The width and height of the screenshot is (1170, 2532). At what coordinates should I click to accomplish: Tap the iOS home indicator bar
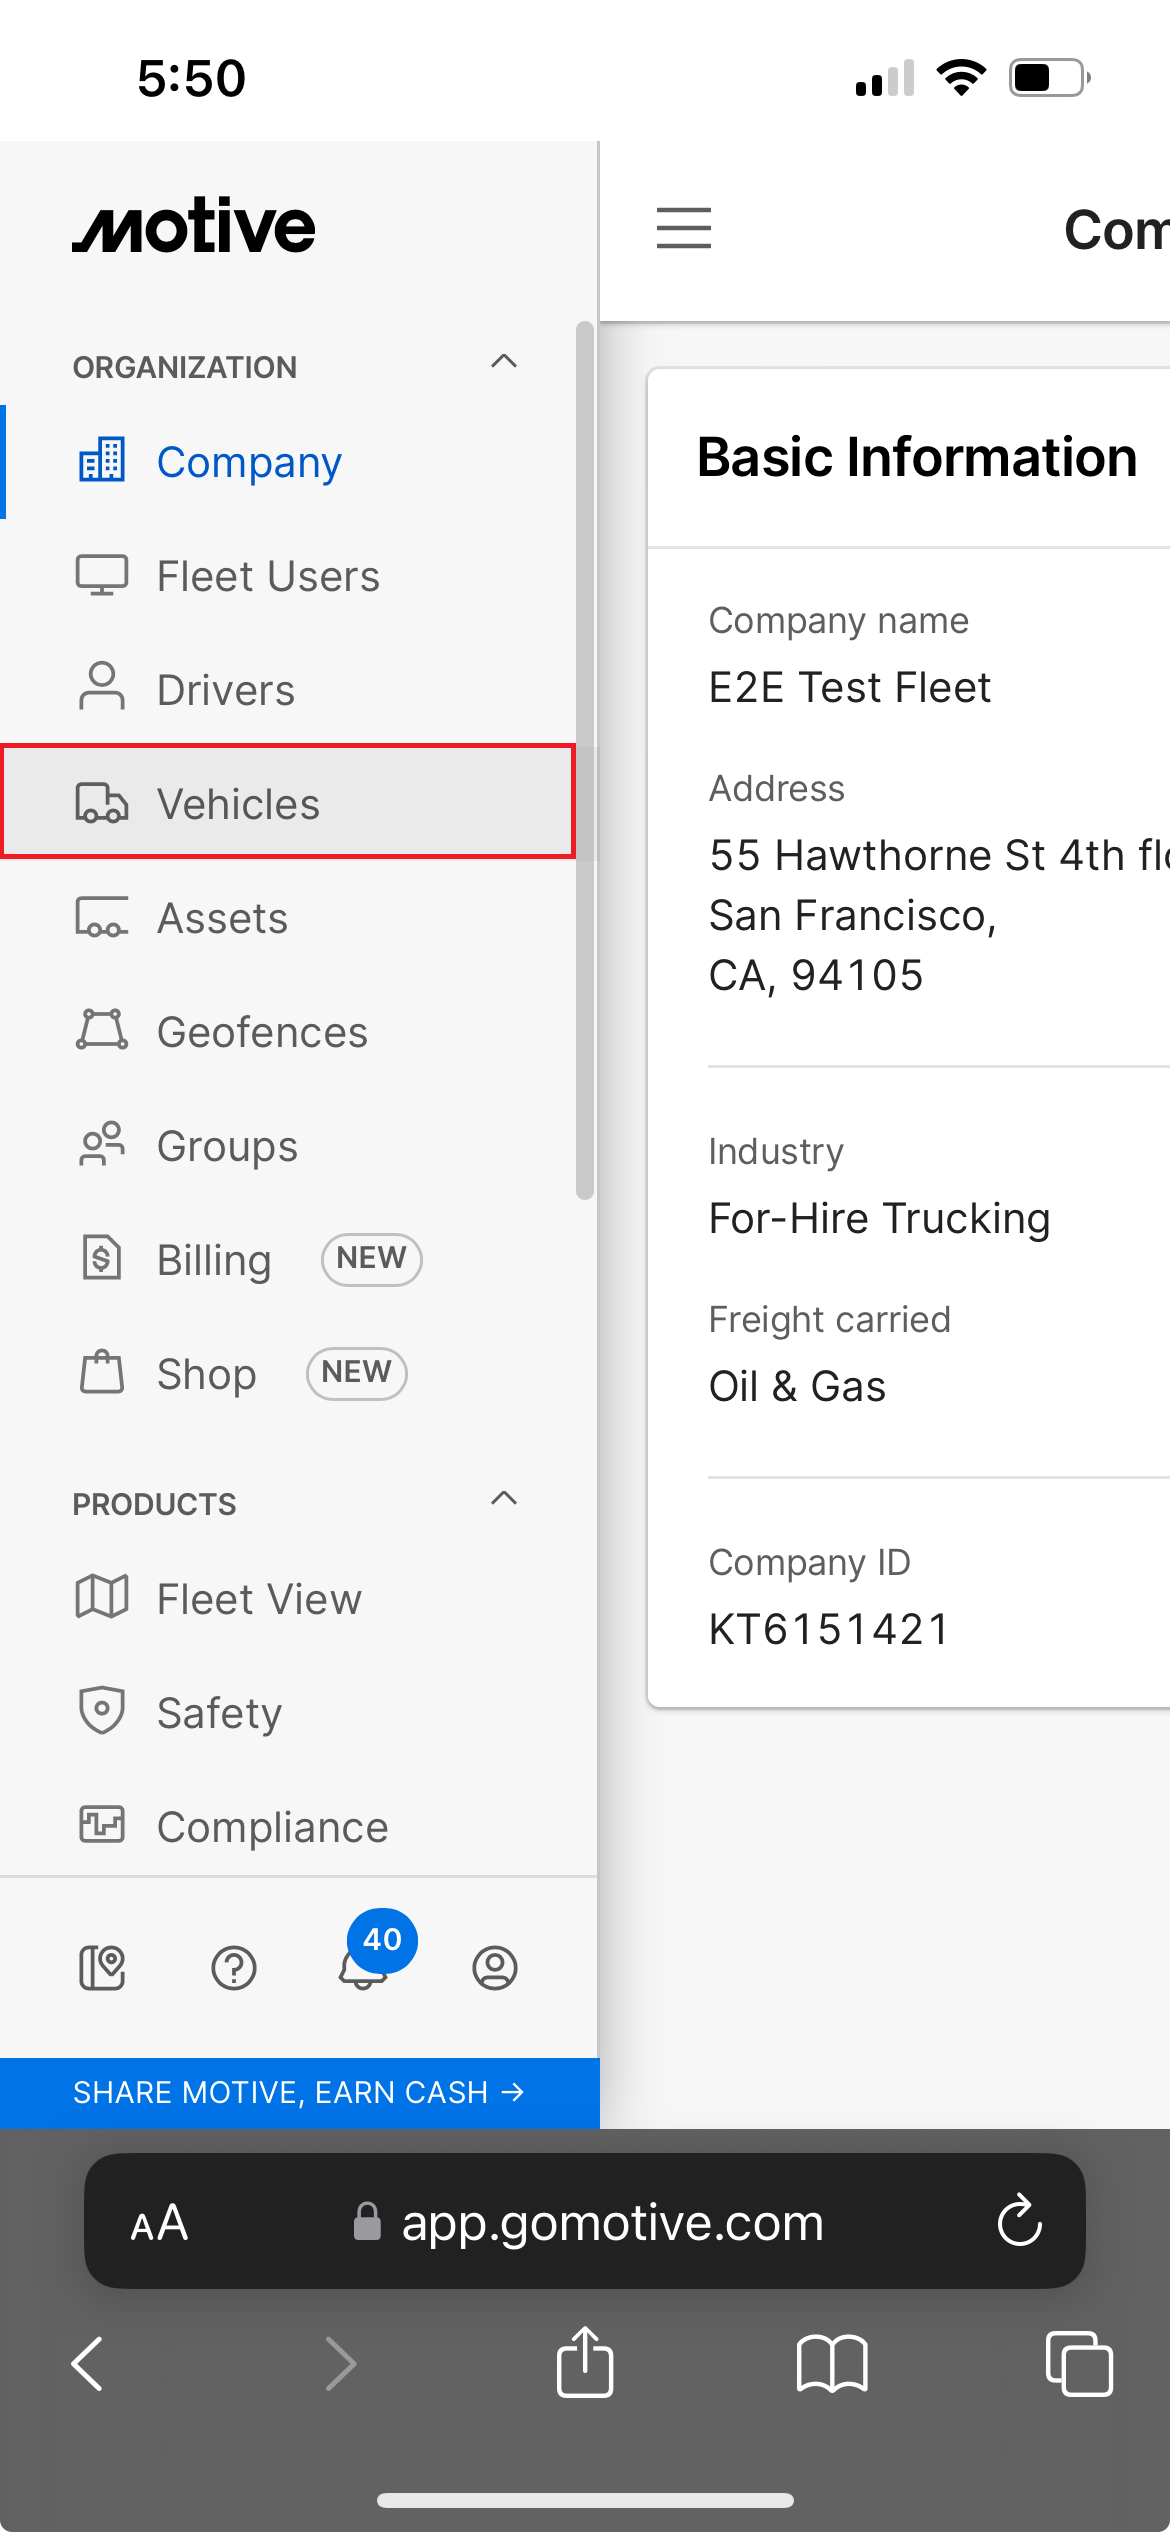point(585,2500)
